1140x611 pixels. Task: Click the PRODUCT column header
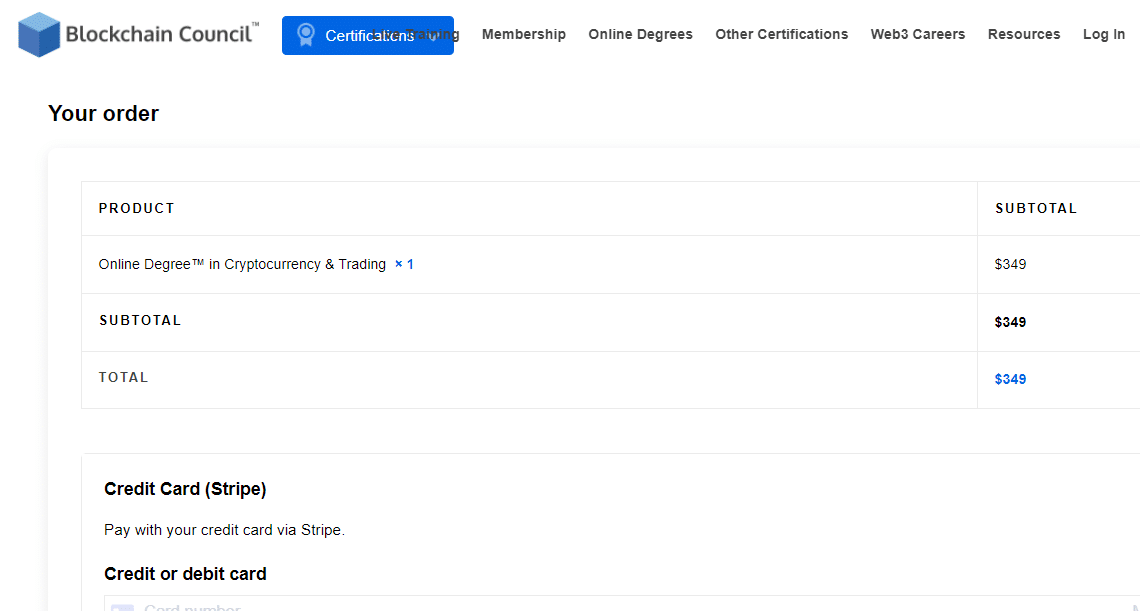coord(136,208)
